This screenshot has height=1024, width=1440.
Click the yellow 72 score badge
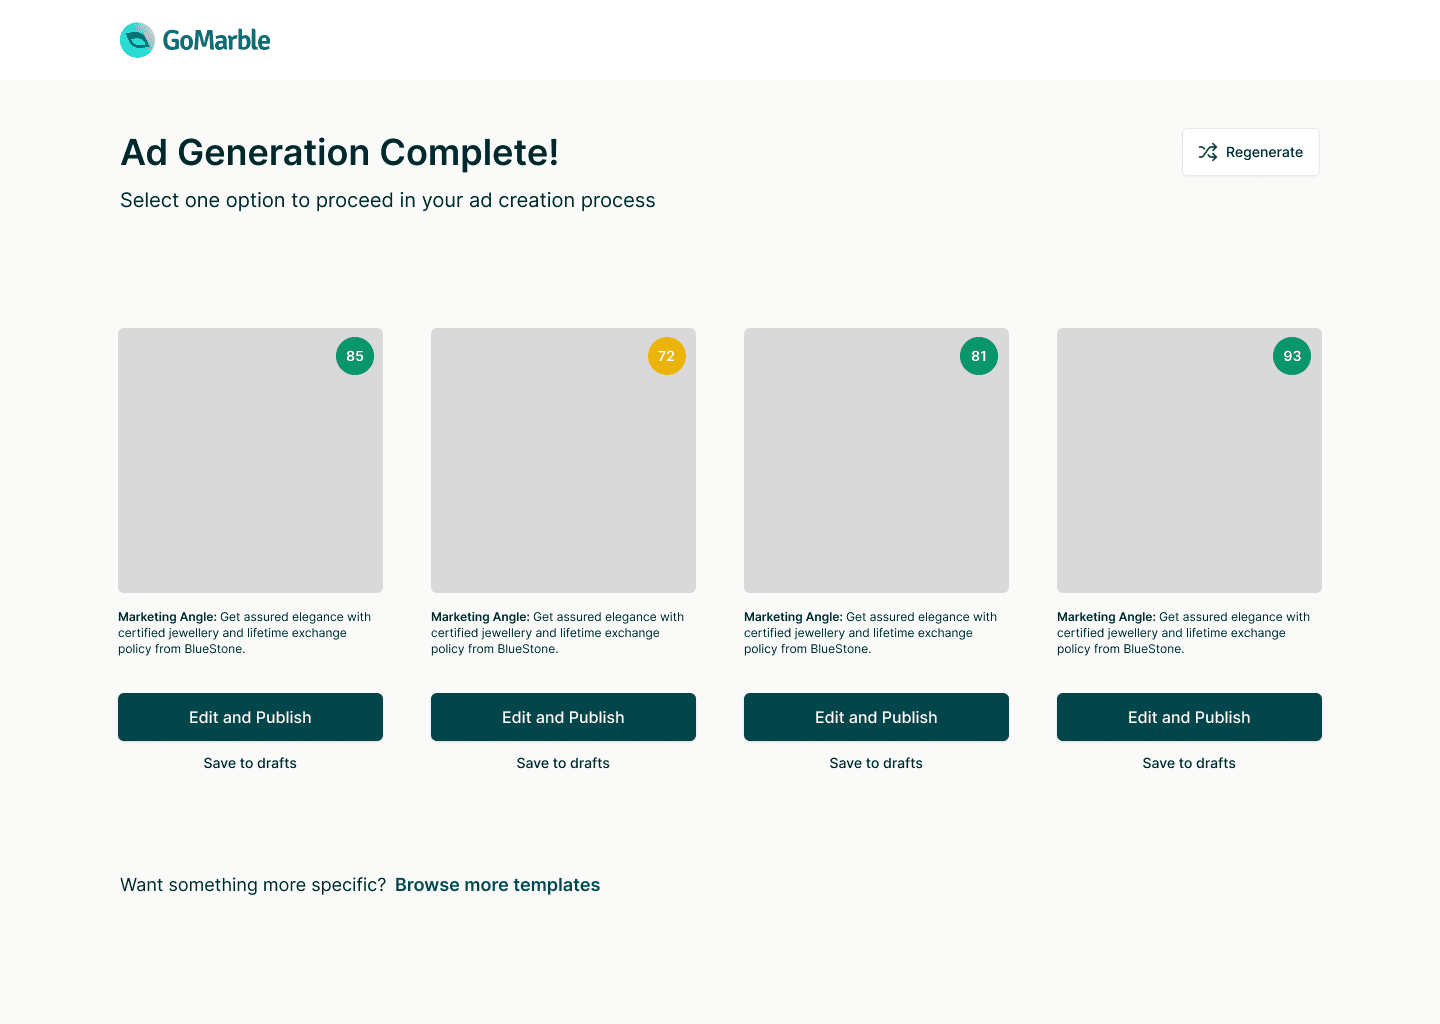pyautogui.click(x=667, y=356)
